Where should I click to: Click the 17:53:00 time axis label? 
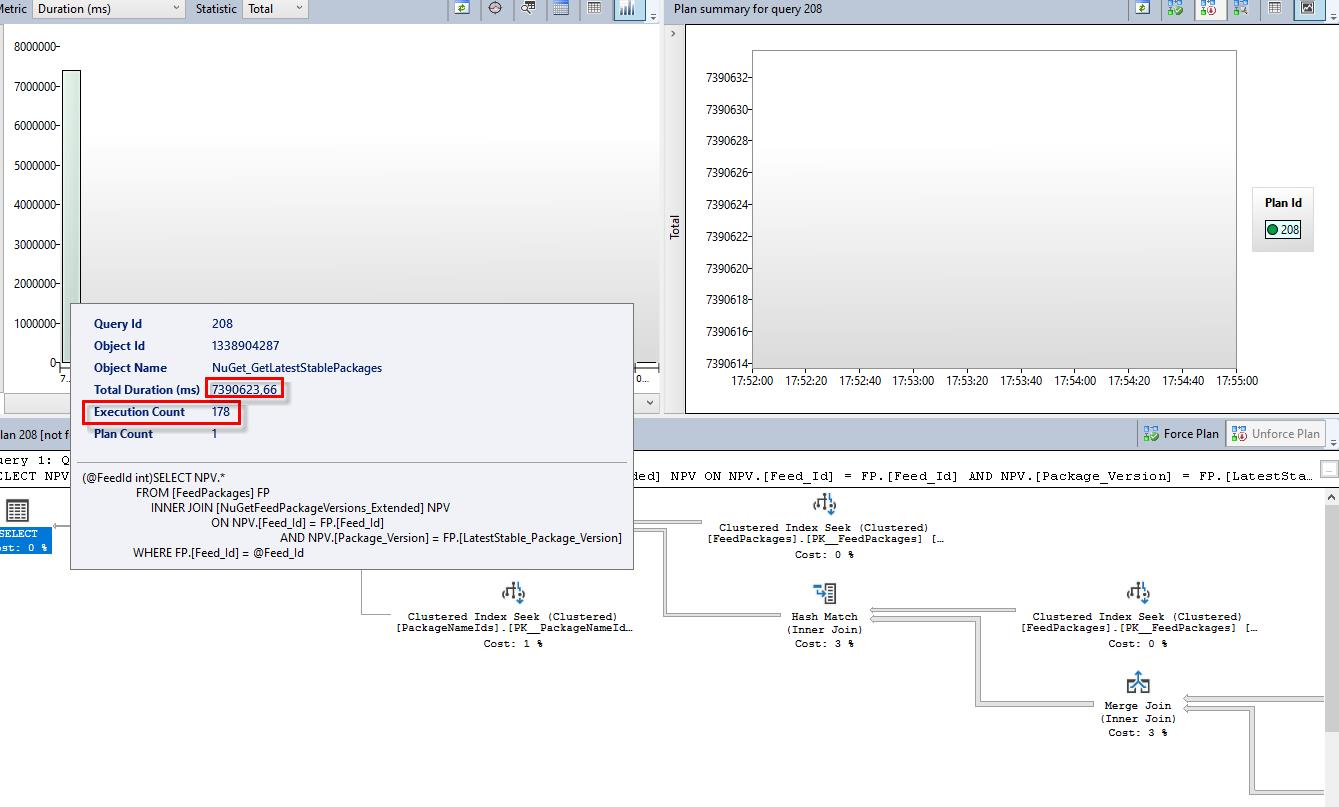click(x=913, y=381)
